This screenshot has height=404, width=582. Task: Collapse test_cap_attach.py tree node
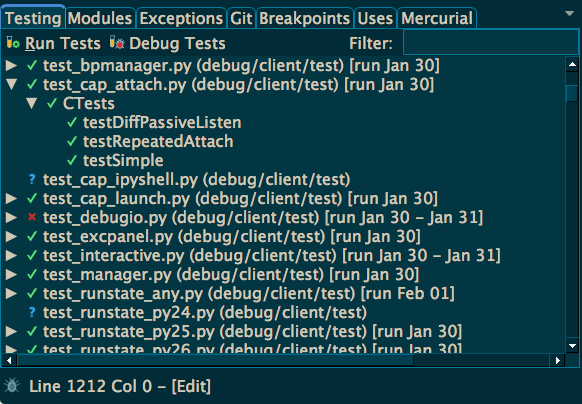(12, 84)
